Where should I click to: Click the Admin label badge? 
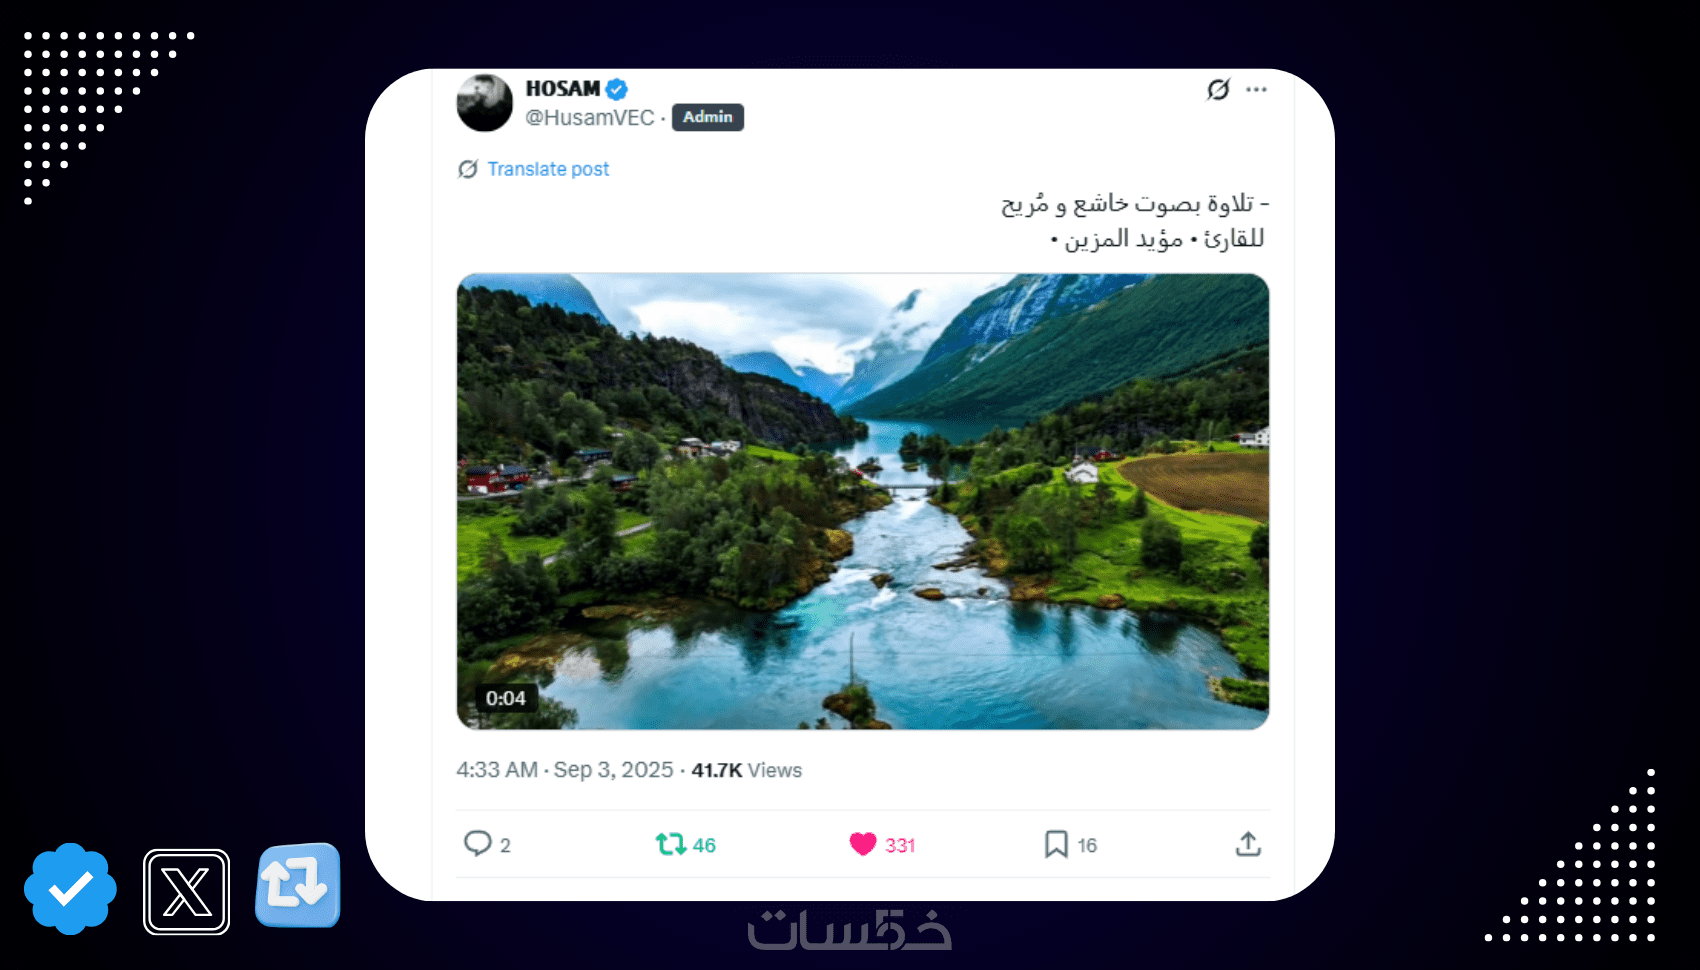[708, 117]
